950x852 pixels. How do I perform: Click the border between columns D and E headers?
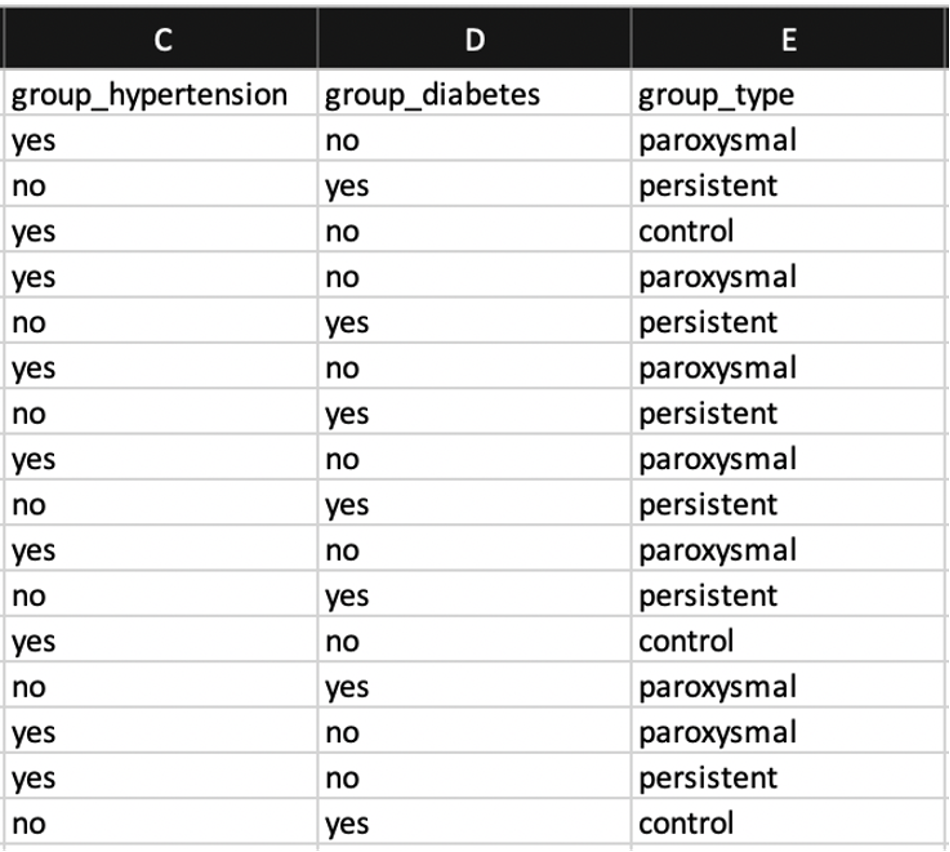pyautogui.click(x=631, y=40)
